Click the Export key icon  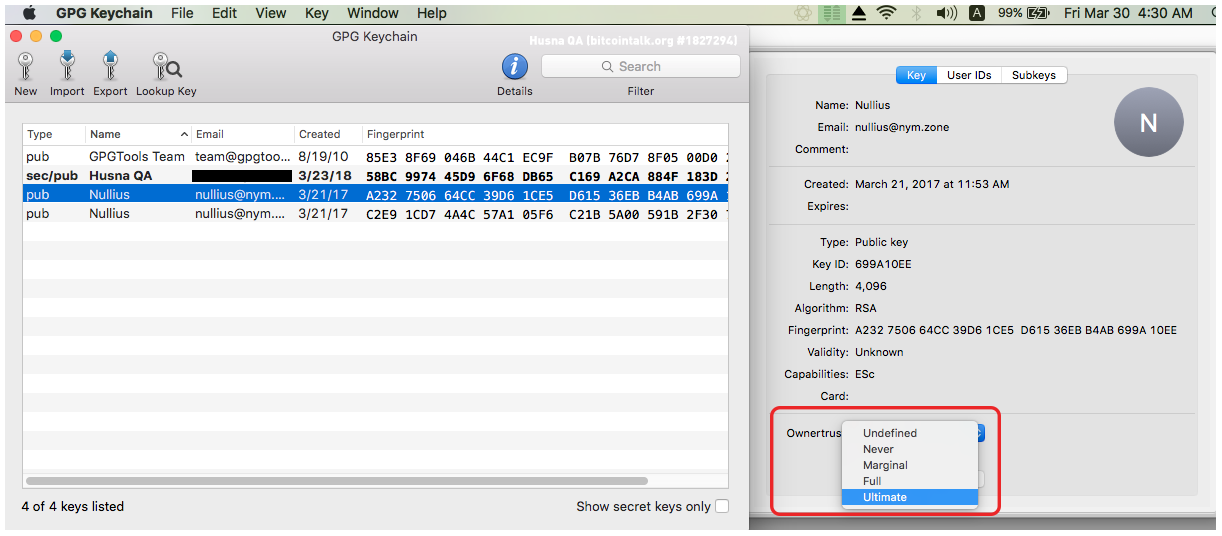(x=110, y=66)
